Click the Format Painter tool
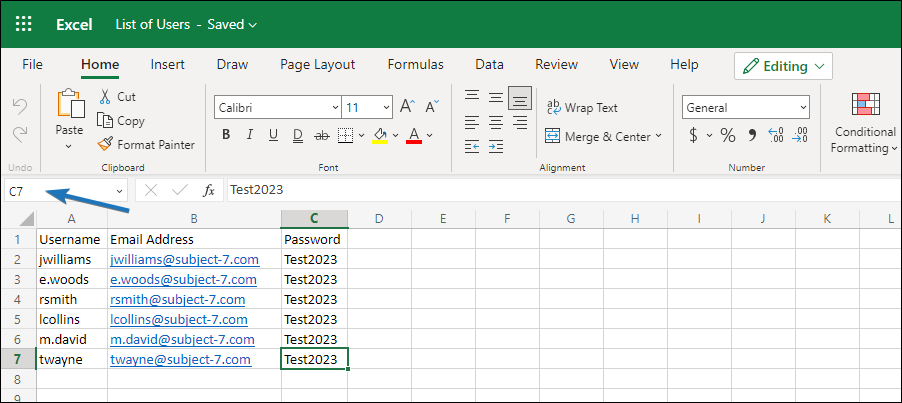Image resolution: width=902 pixels, height=403 pixels. [x=147, y=144]
